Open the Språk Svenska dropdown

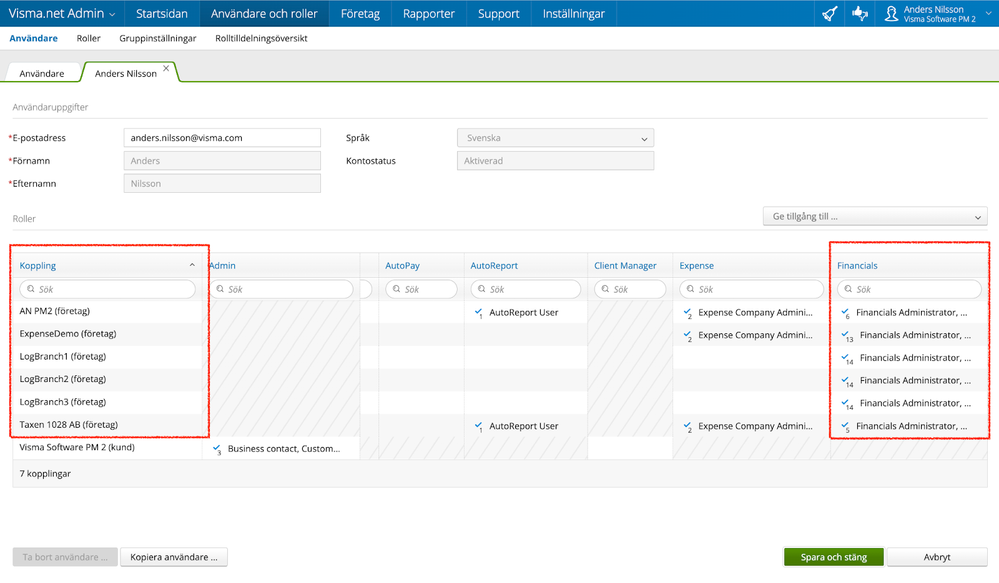tap(556, 138)
